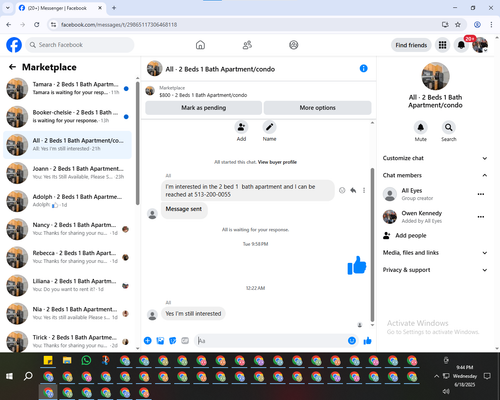Collapse Chat members section

tap(435, 175)
